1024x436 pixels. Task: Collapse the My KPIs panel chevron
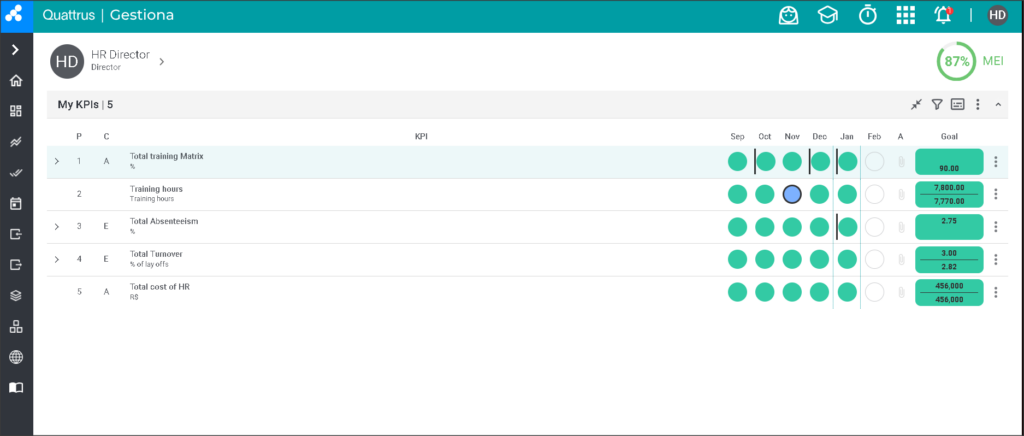[x=998, y=104]
